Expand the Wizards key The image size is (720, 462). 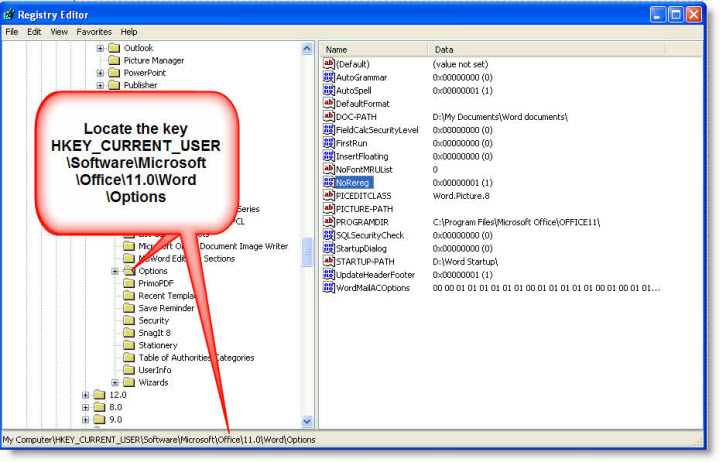(115, 383)
